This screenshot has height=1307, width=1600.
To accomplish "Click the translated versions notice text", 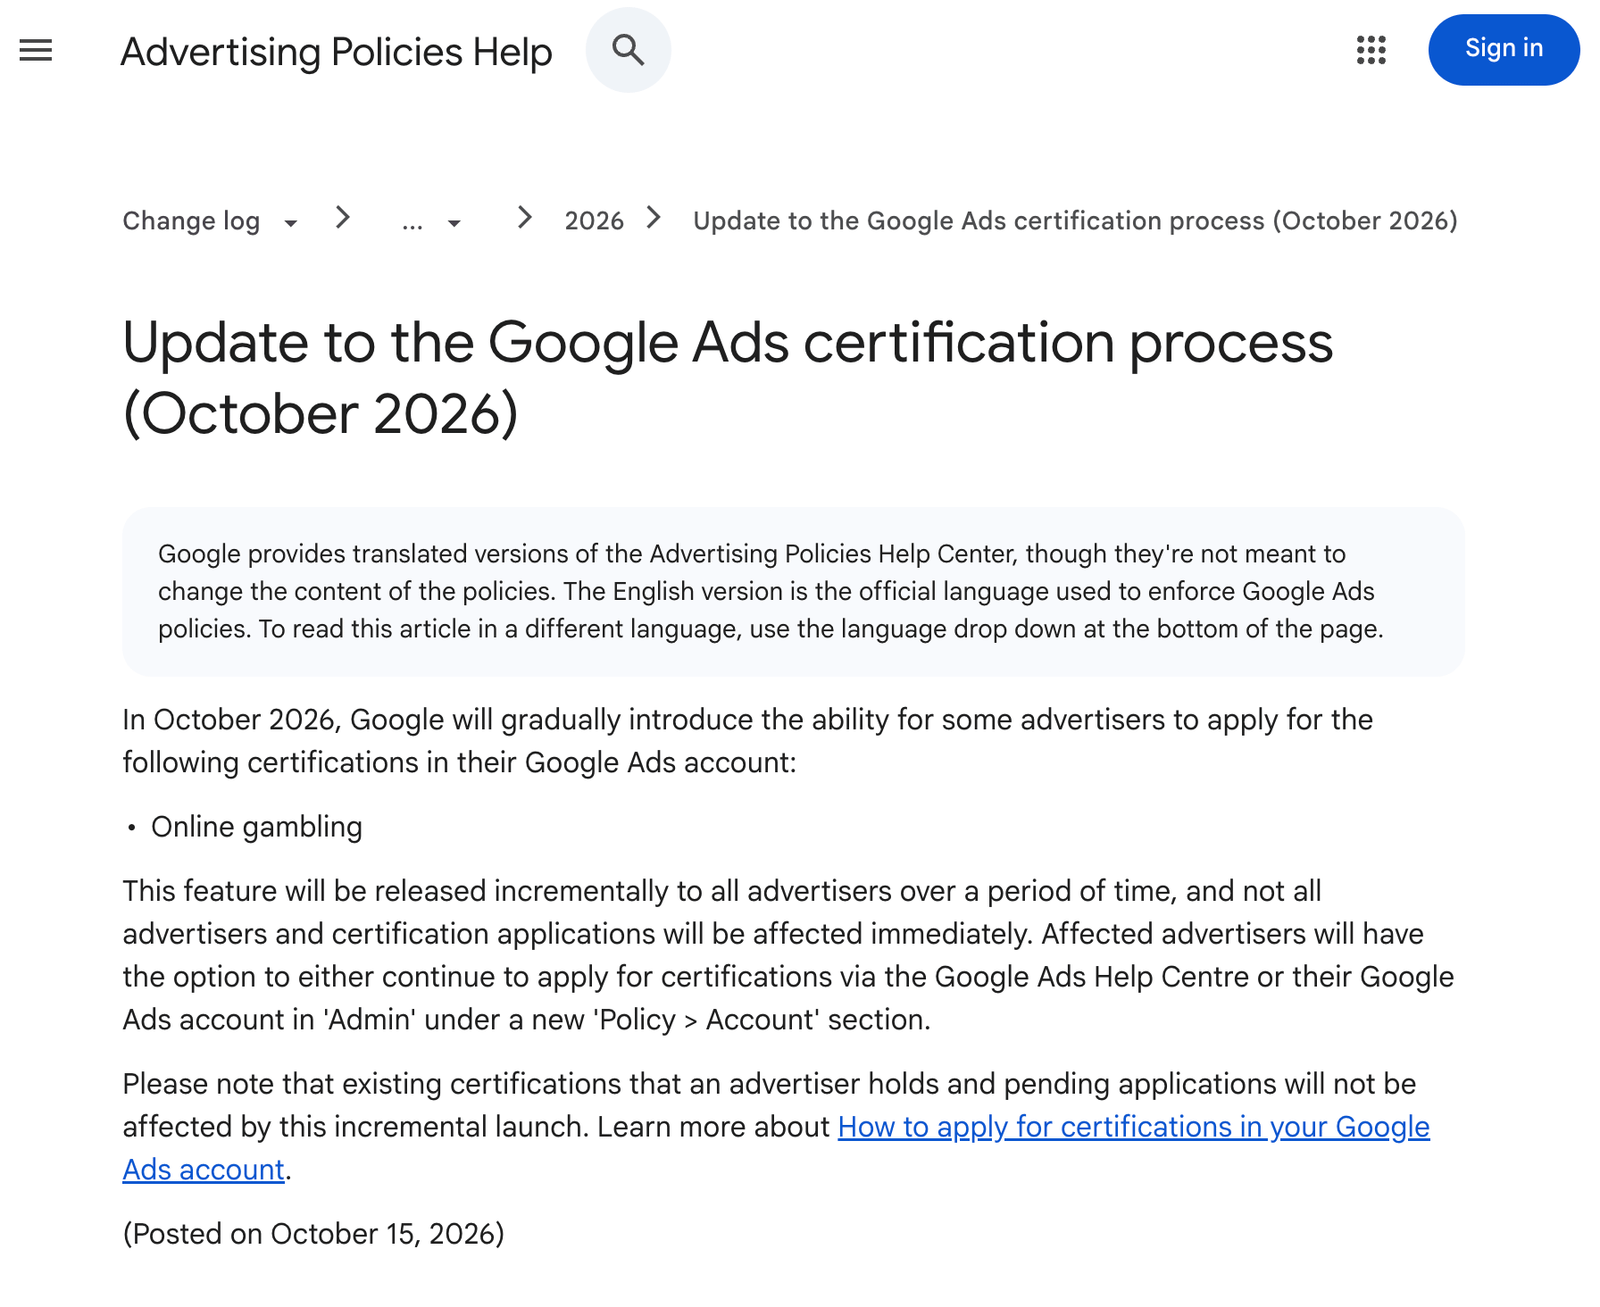I will pos(771,592).
